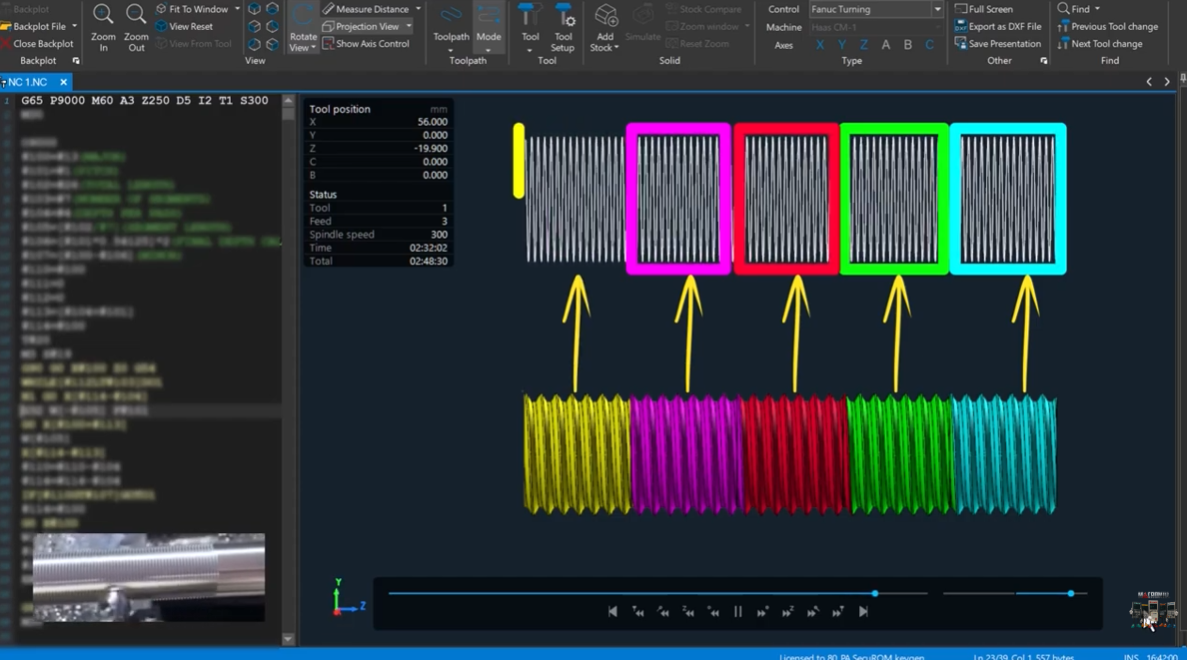Open the Find menu in ribbon
This screenshot has width=1187, height=660.
1080,9
